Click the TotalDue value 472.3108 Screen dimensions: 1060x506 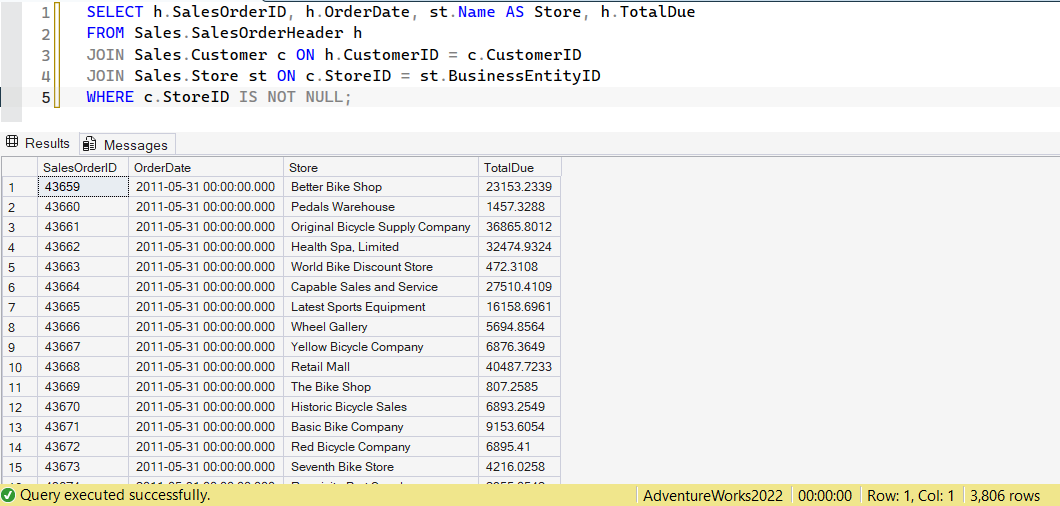click(520, 267)
